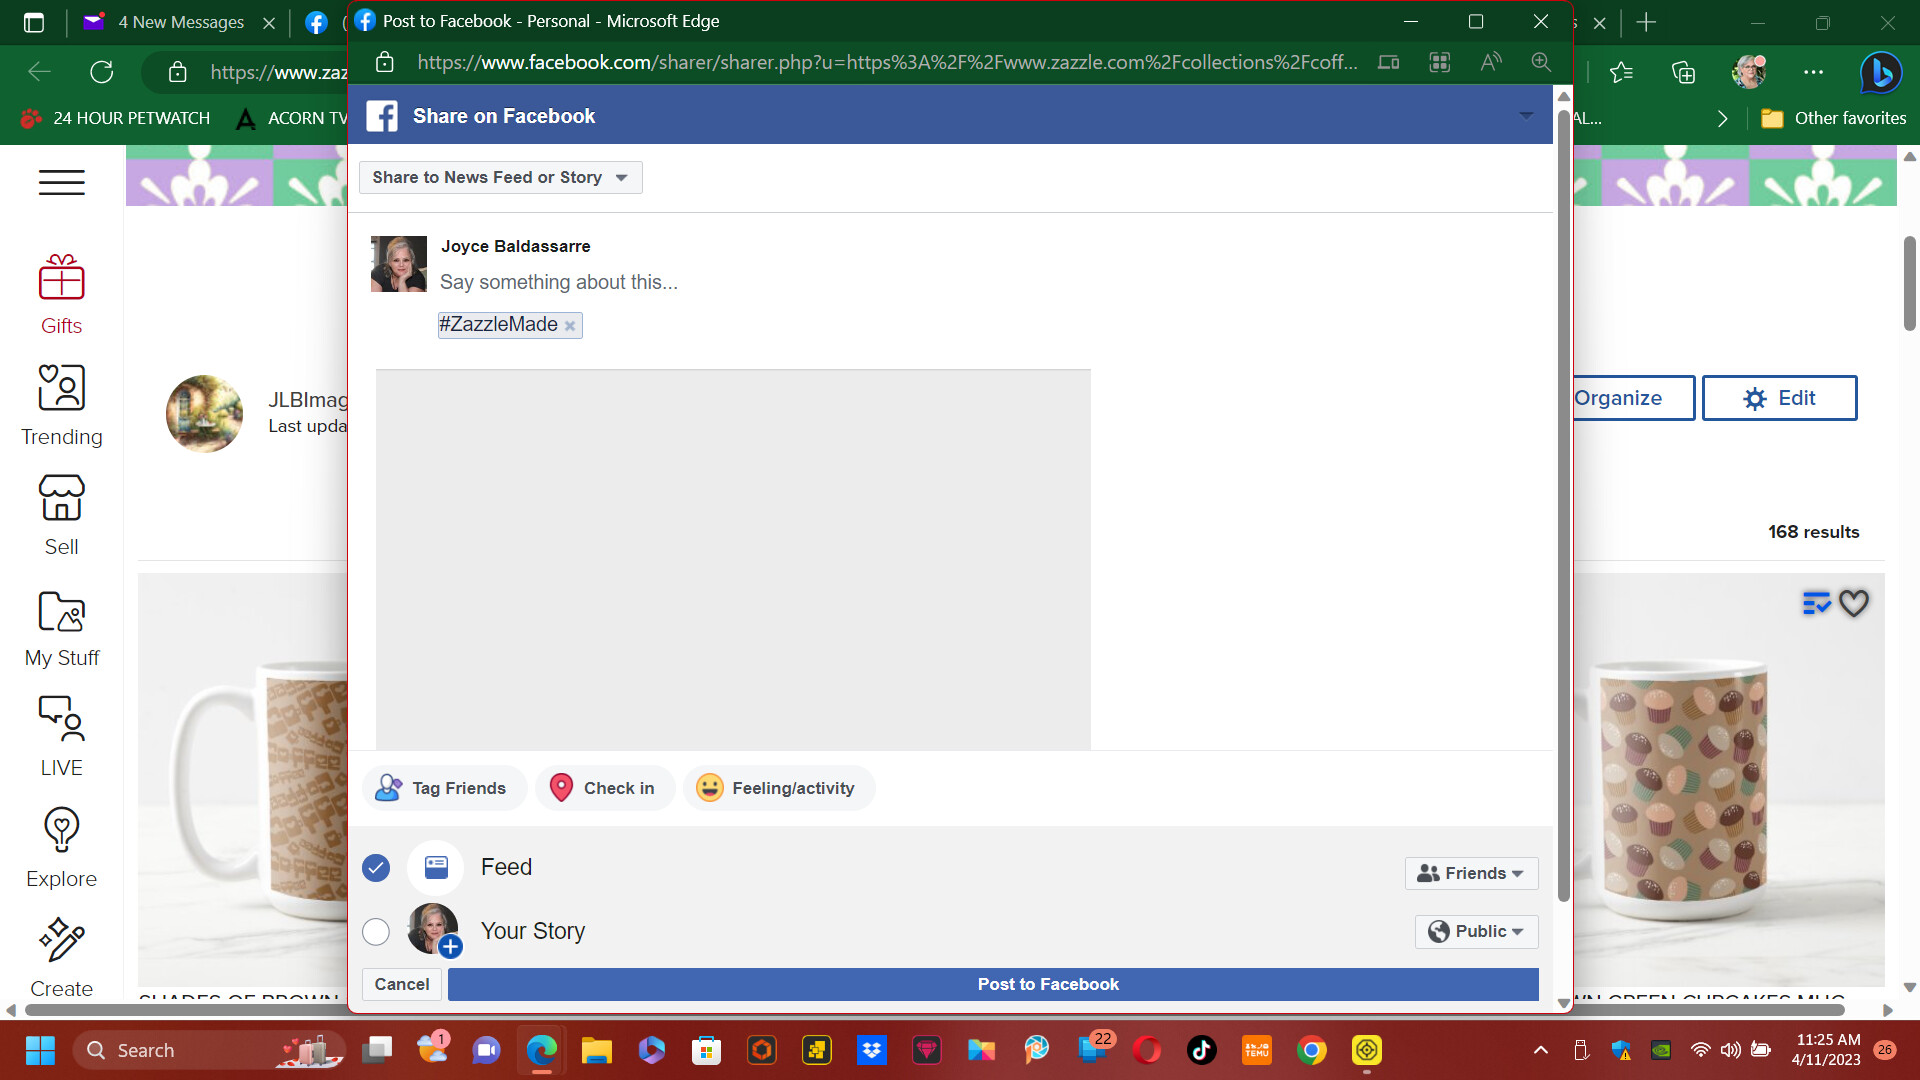Click the Windows taskbar Search box
The width and height of the screenshot is (1920, 1080).
pyautogui.click(x=210, y=1050)
